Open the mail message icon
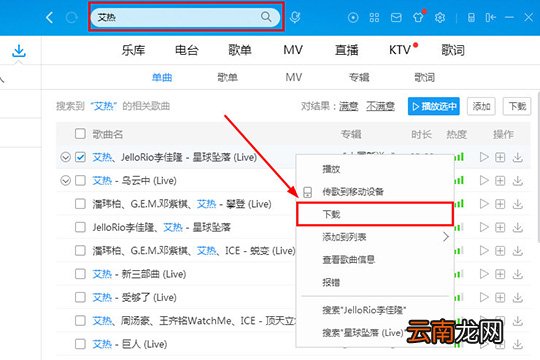The width and height of the screenshot is (540, 360). click(x=396, y=17)
